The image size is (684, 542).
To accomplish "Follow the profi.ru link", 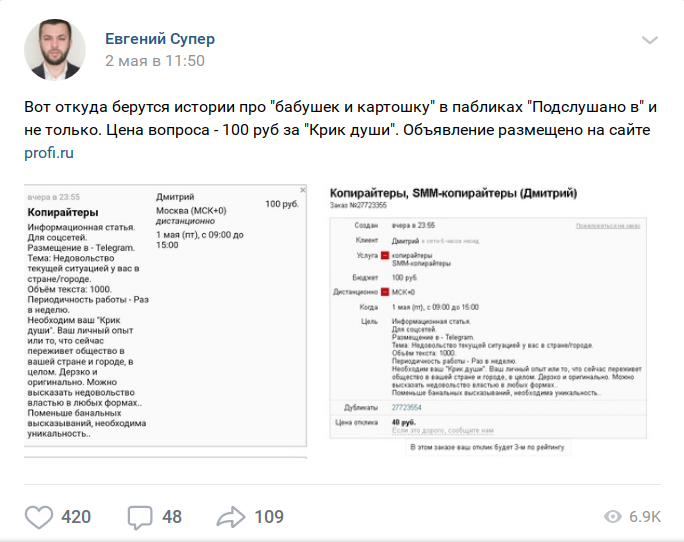I will (x=49, y=153).
